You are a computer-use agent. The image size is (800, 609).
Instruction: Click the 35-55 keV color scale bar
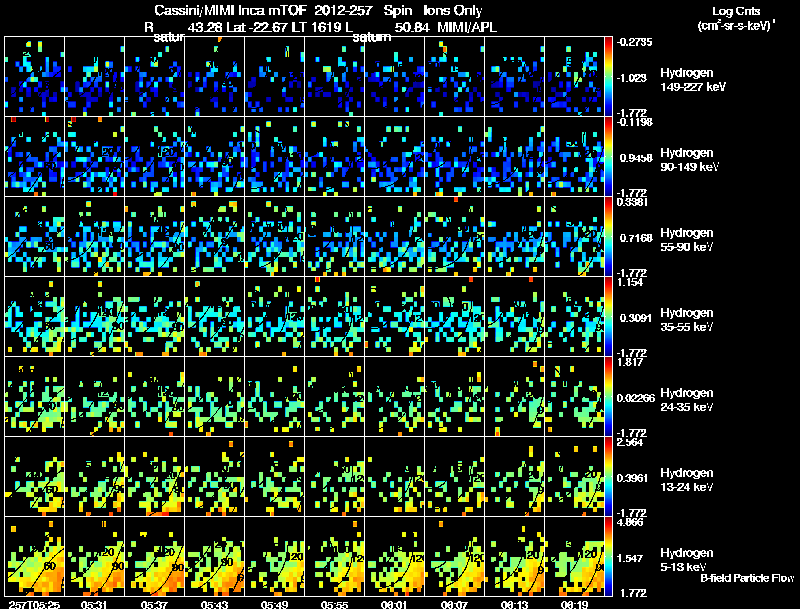click(x=608, y=317)
